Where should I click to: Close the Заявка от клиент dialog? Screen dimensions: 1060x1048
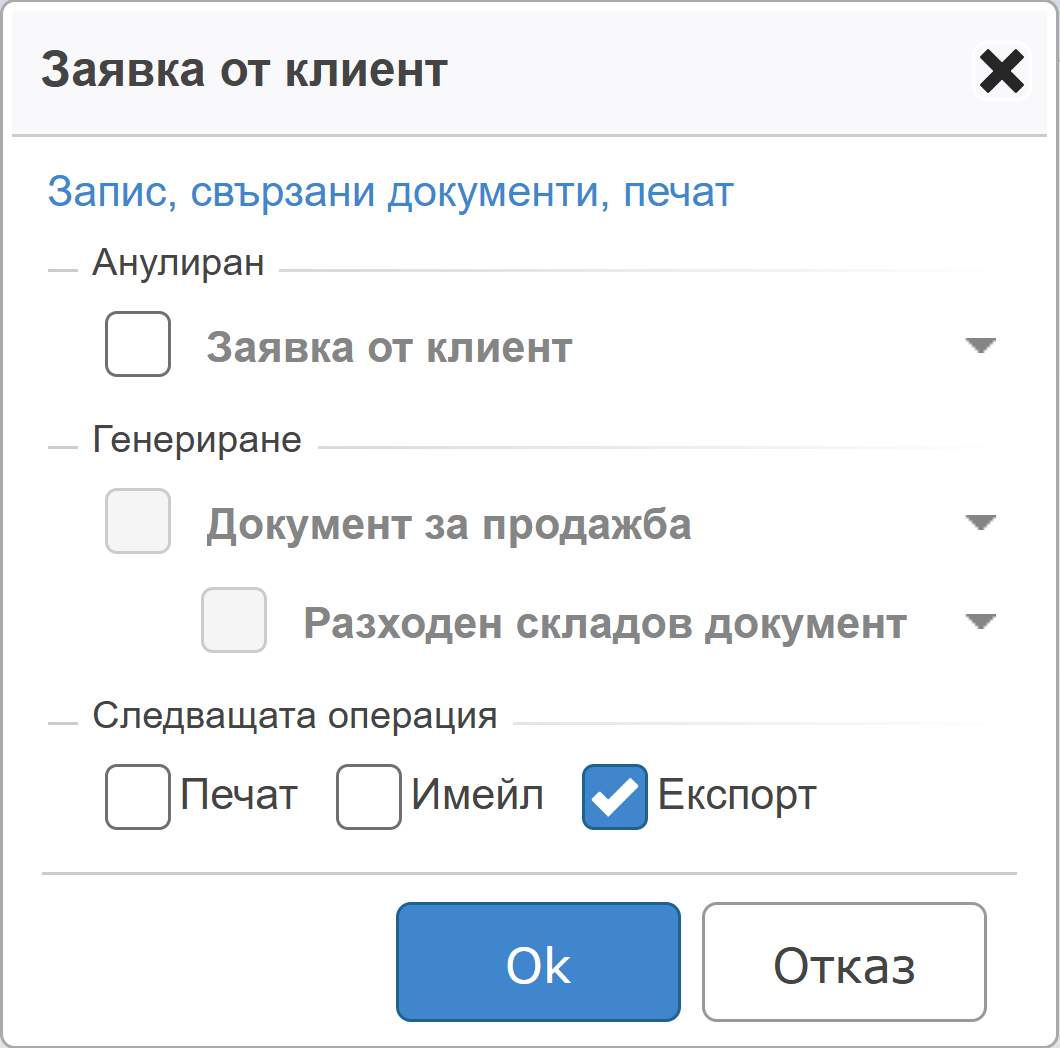point(1001,71)
